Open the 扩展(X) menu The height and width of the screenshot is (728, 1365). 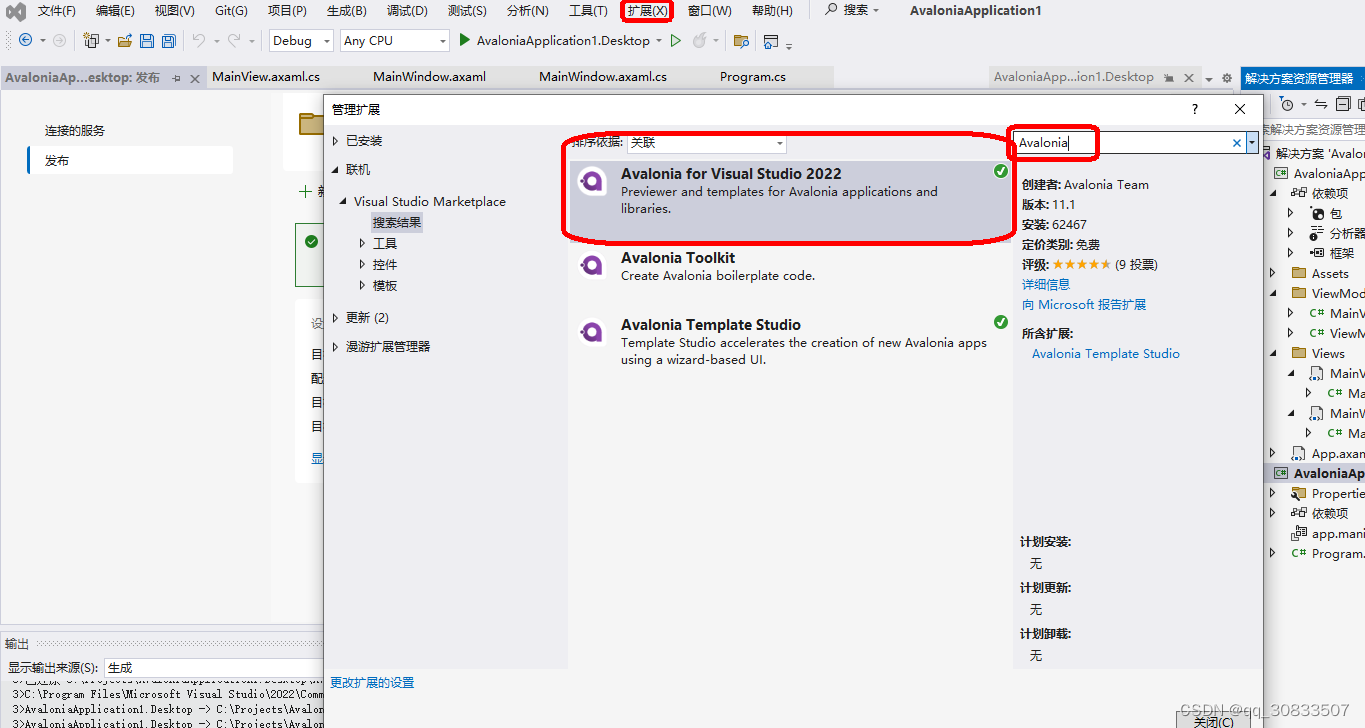[x=646, y=11]
